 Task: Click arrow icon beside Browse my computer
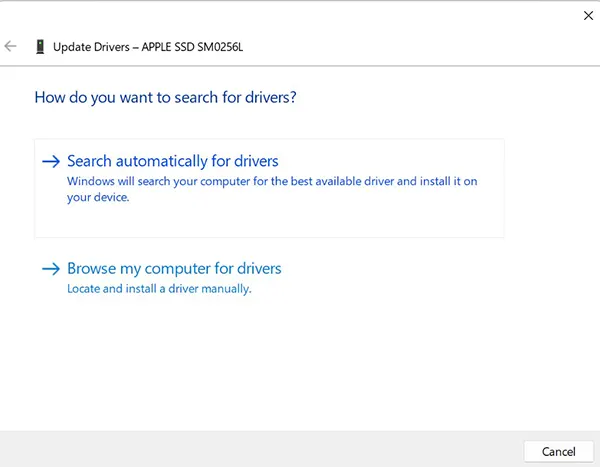[x=51, y=269]
